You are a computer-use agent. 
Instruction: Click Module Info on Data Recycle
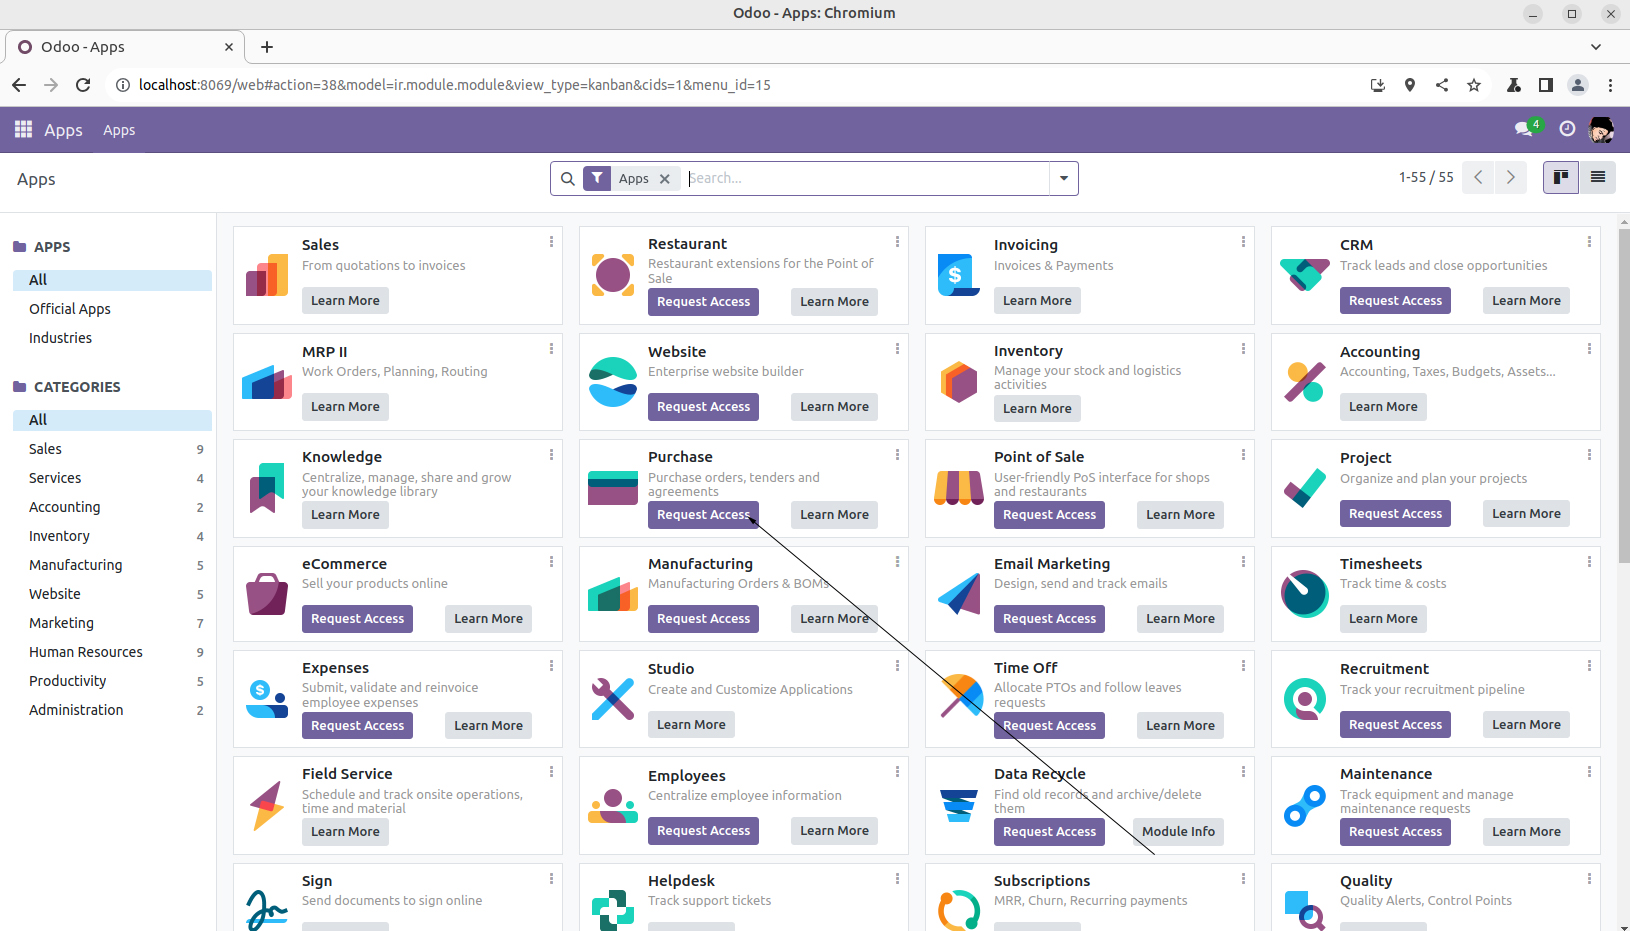tap(1178, 832)
